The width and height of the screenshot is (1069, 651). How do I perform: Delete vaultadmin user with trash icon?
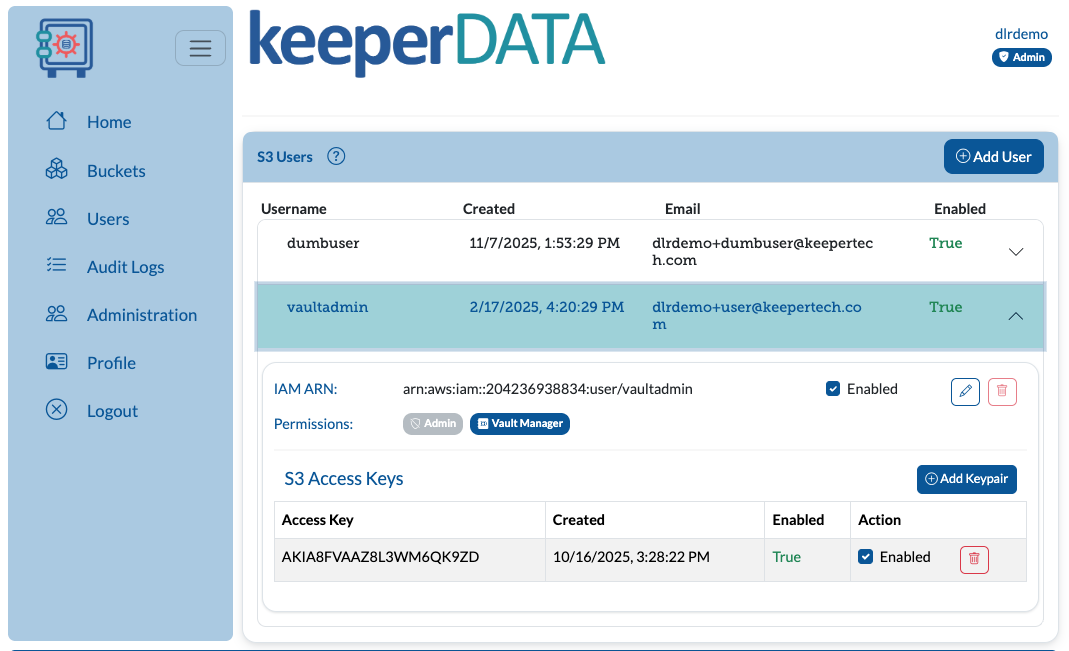1002,391
